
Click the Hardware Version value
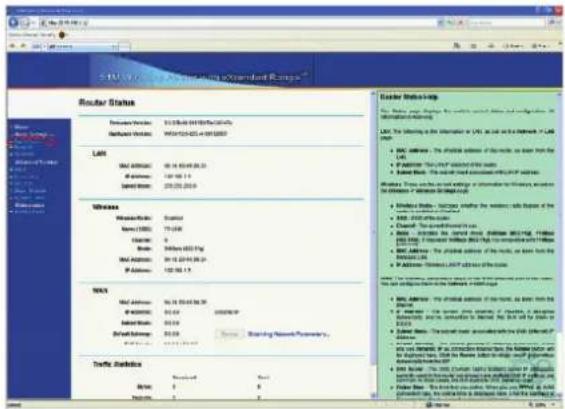196,134
